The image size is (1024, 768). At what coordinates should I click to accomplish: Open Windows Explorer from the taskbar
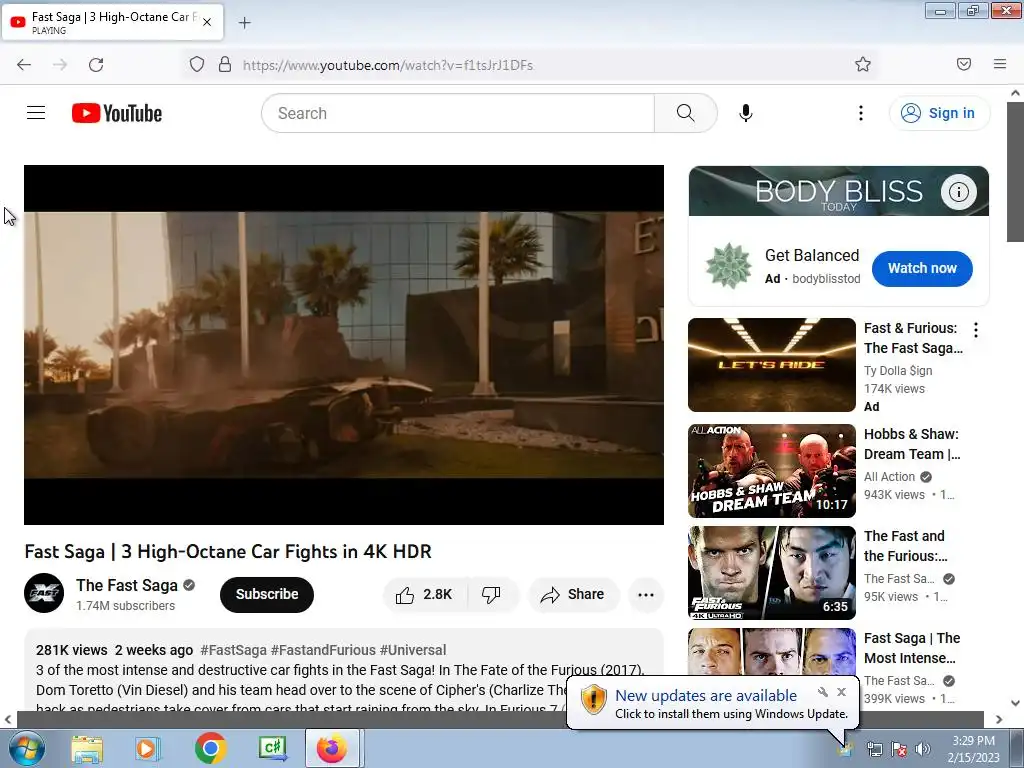click(87, 748)
